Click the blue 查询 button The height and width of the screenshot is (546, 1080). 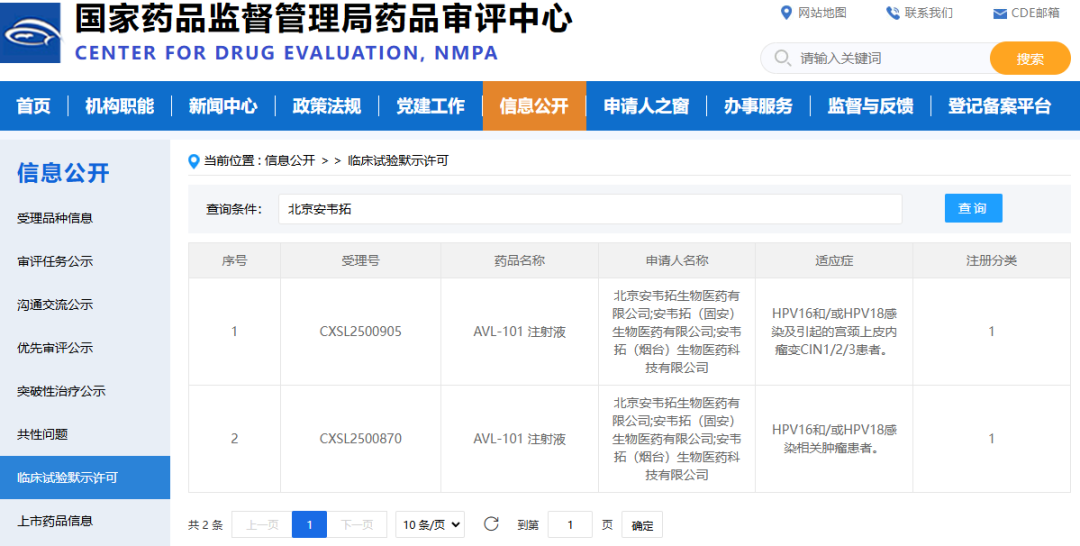[x=972, y=208]
